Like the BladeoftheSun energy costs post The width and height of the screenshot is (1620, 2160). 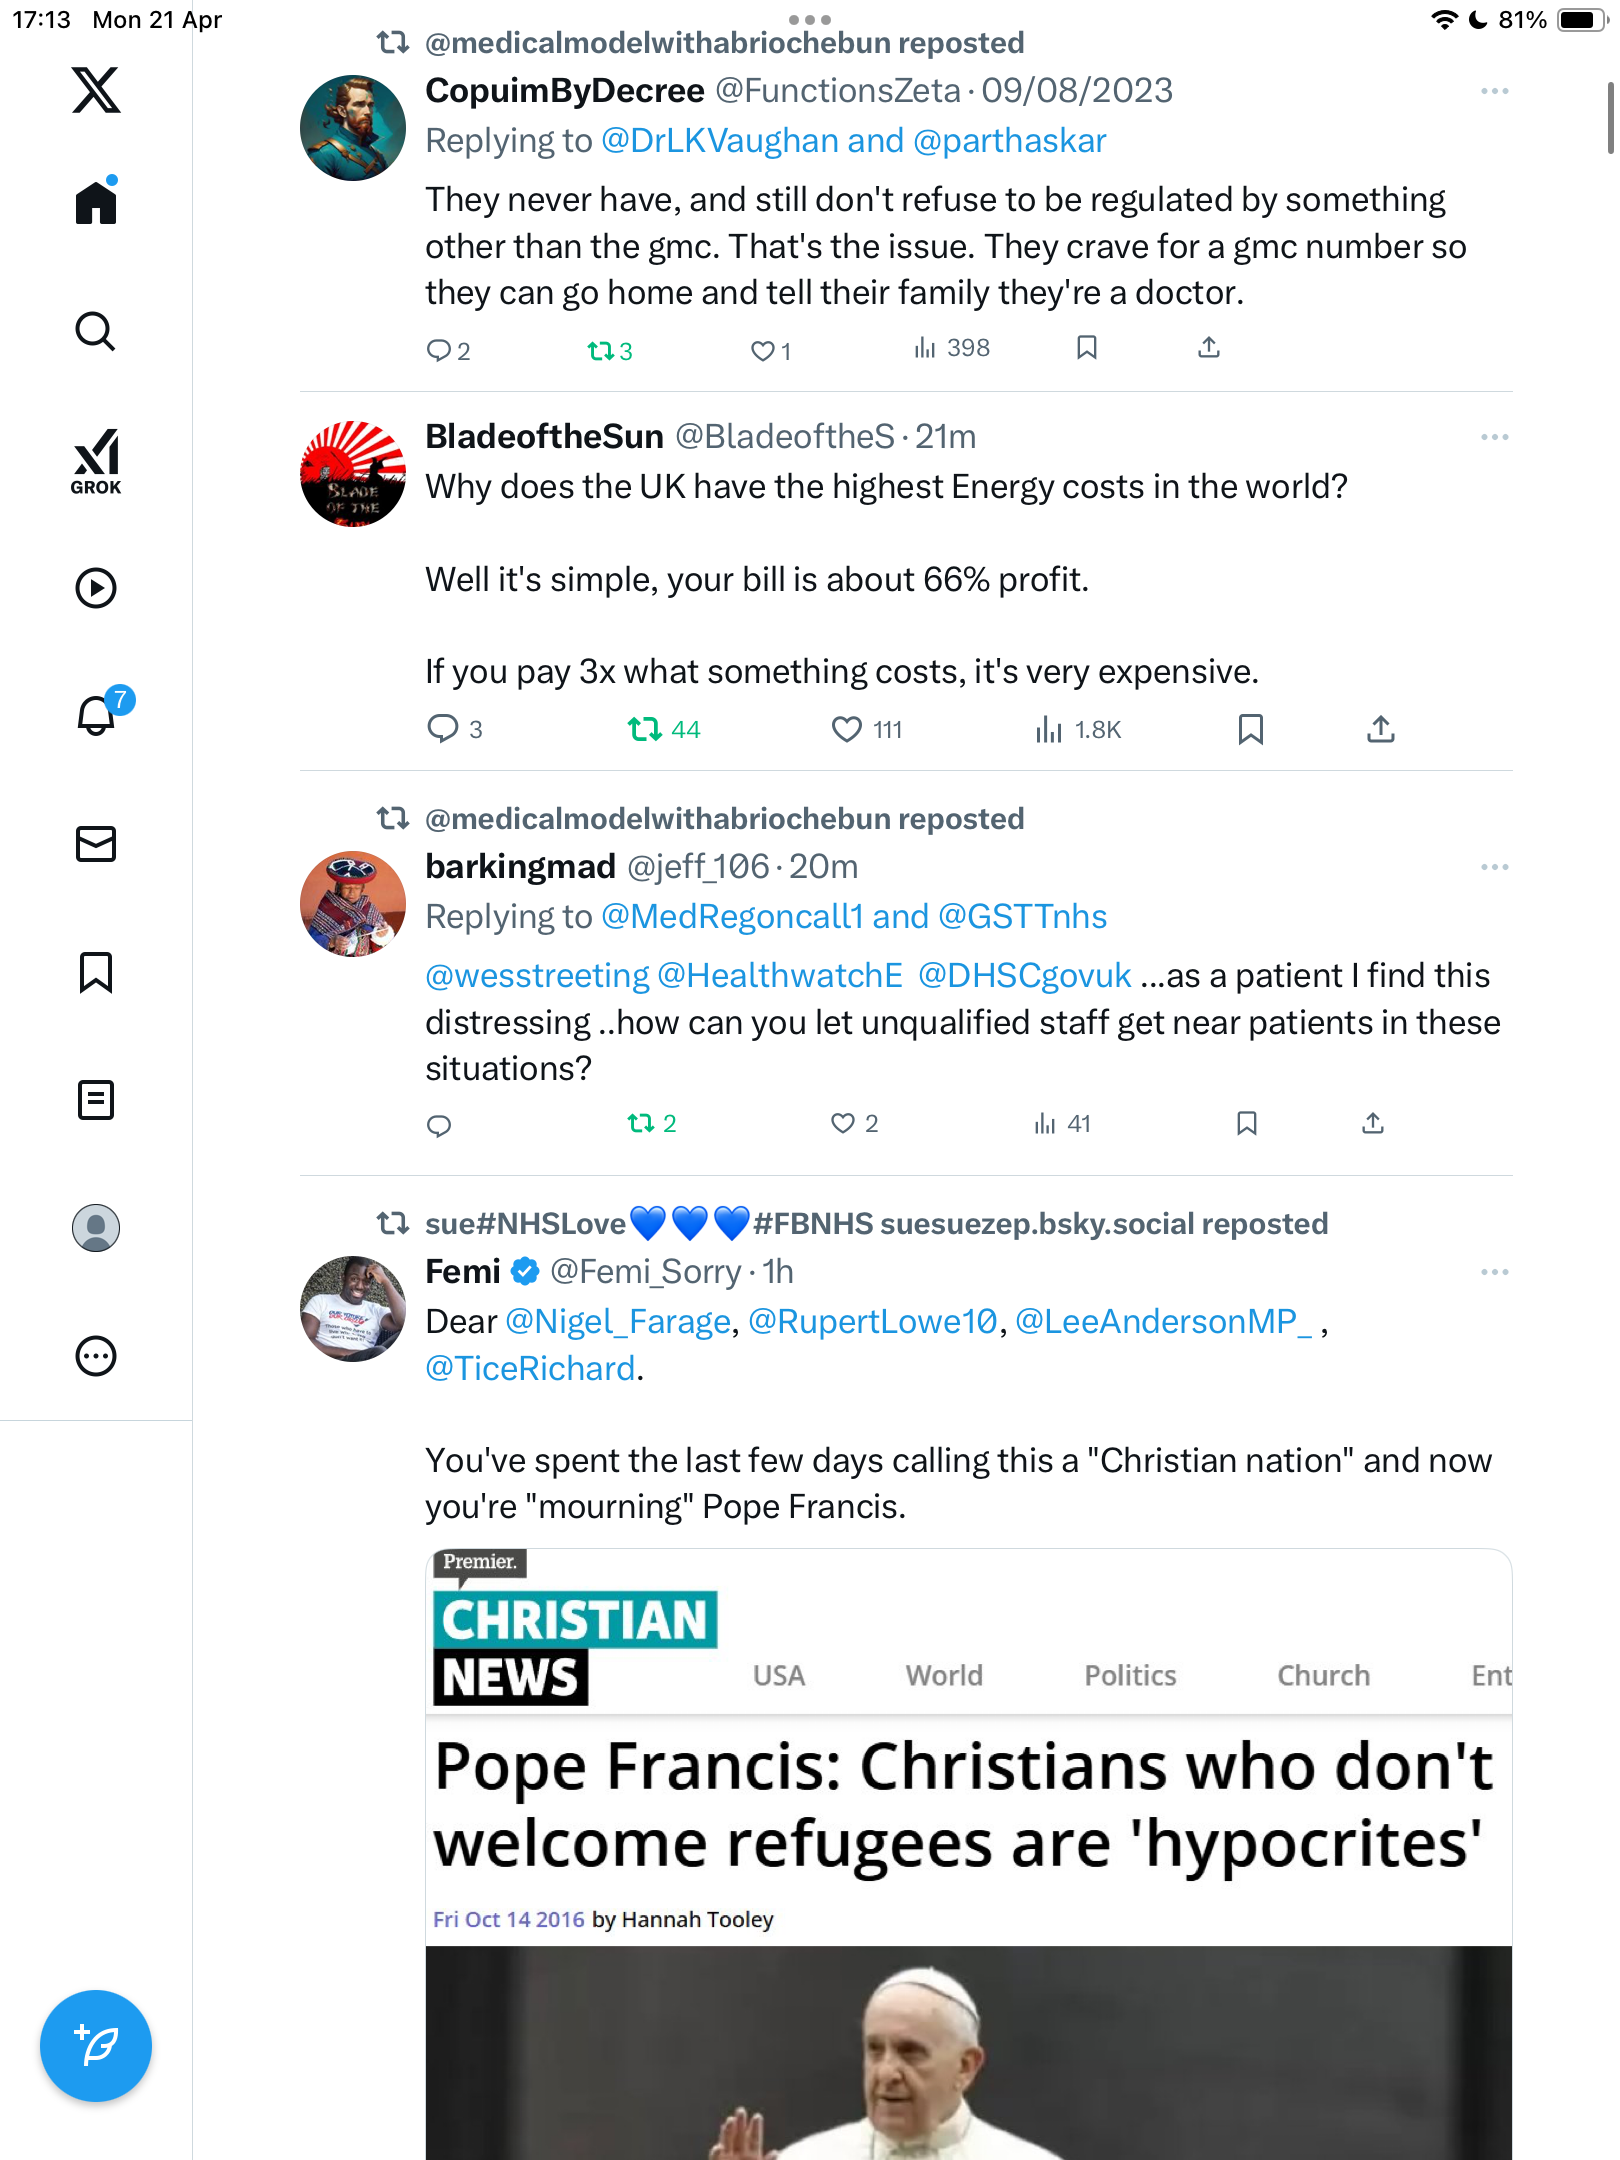point(846,729)
